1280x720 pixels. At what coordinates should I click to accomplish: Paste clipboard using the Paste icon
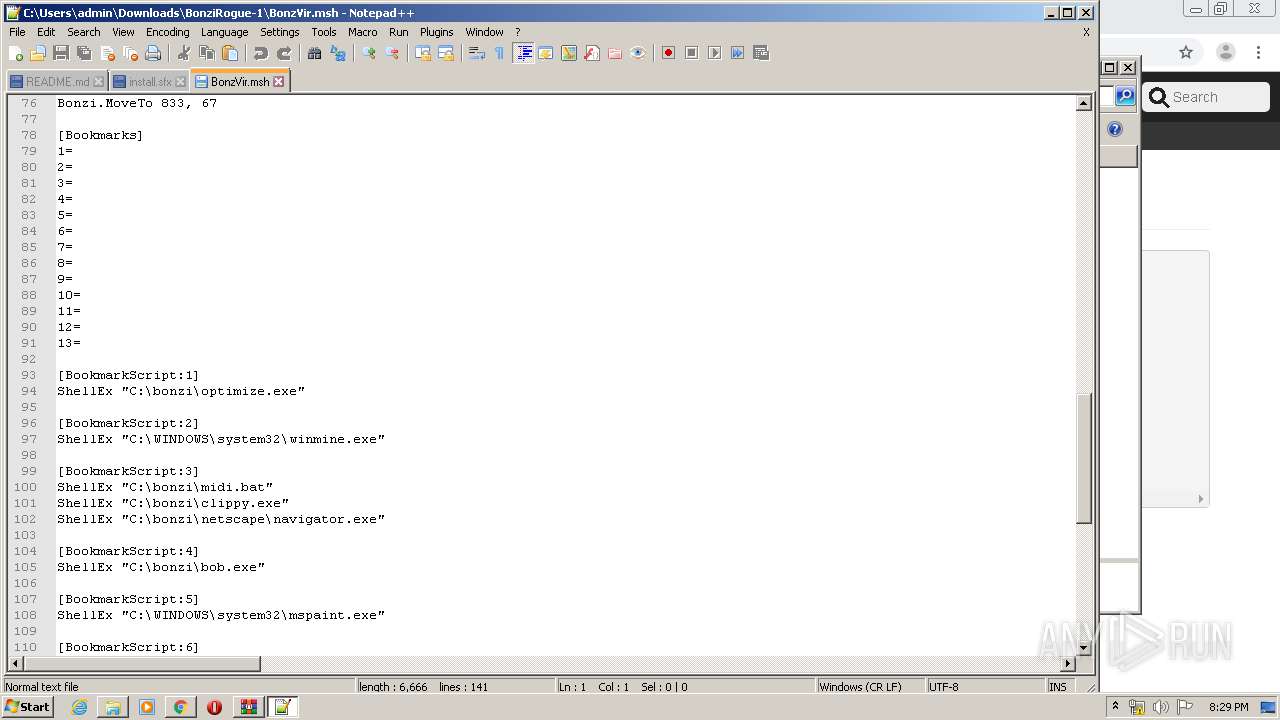229,53
